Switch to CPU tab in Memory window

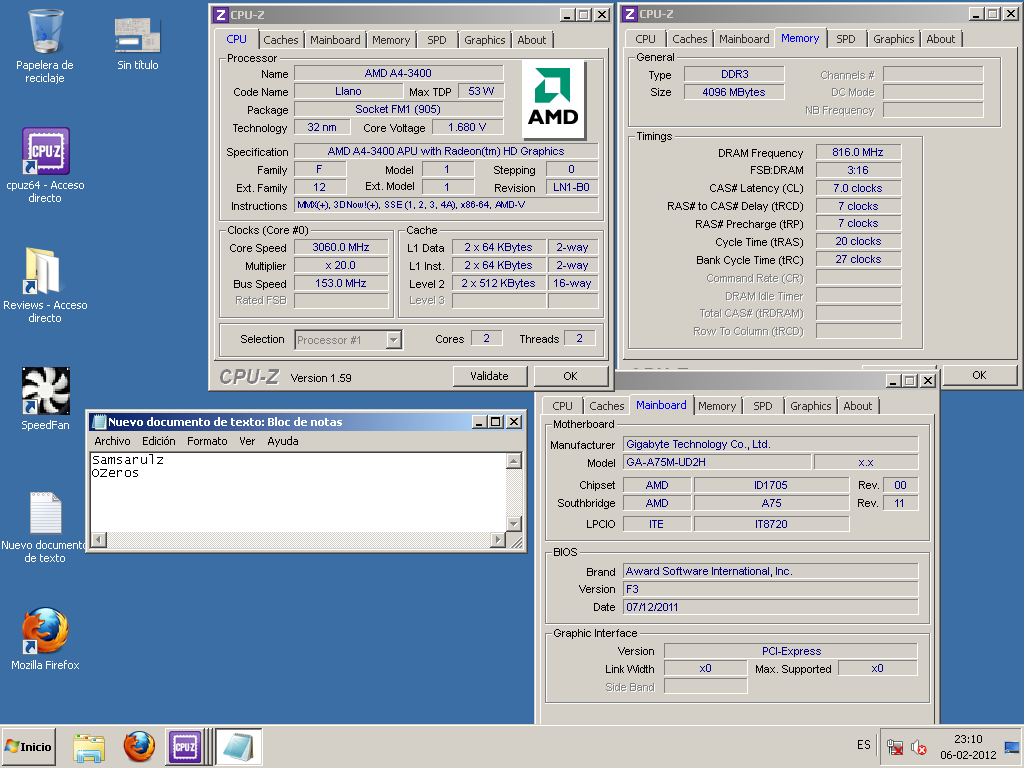(645, 39)
